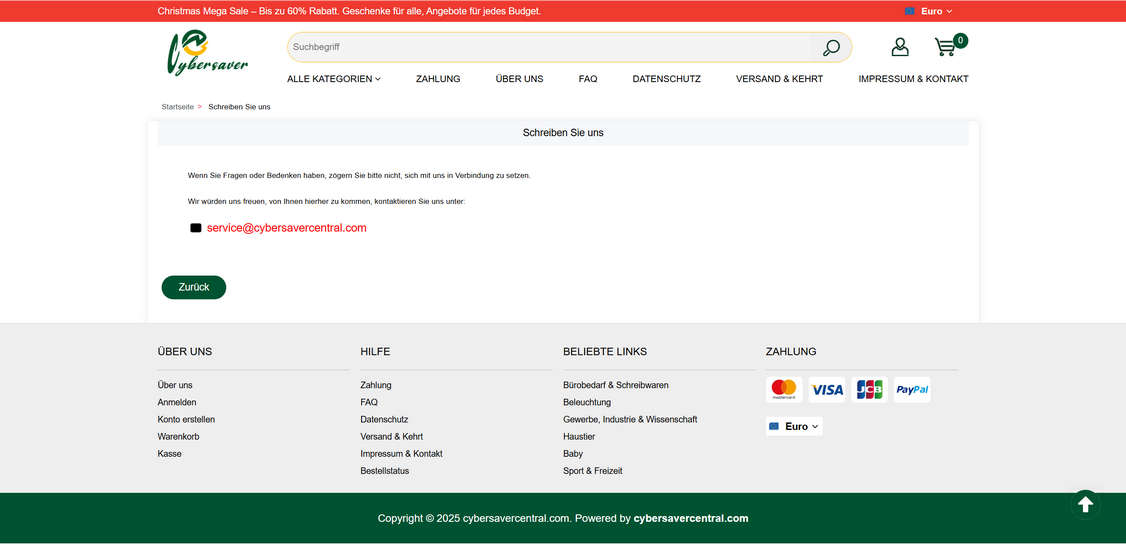Click the search magnifier icon
Image resolution: width=1126 pixels, height=545 pixels.
[831, 47]
